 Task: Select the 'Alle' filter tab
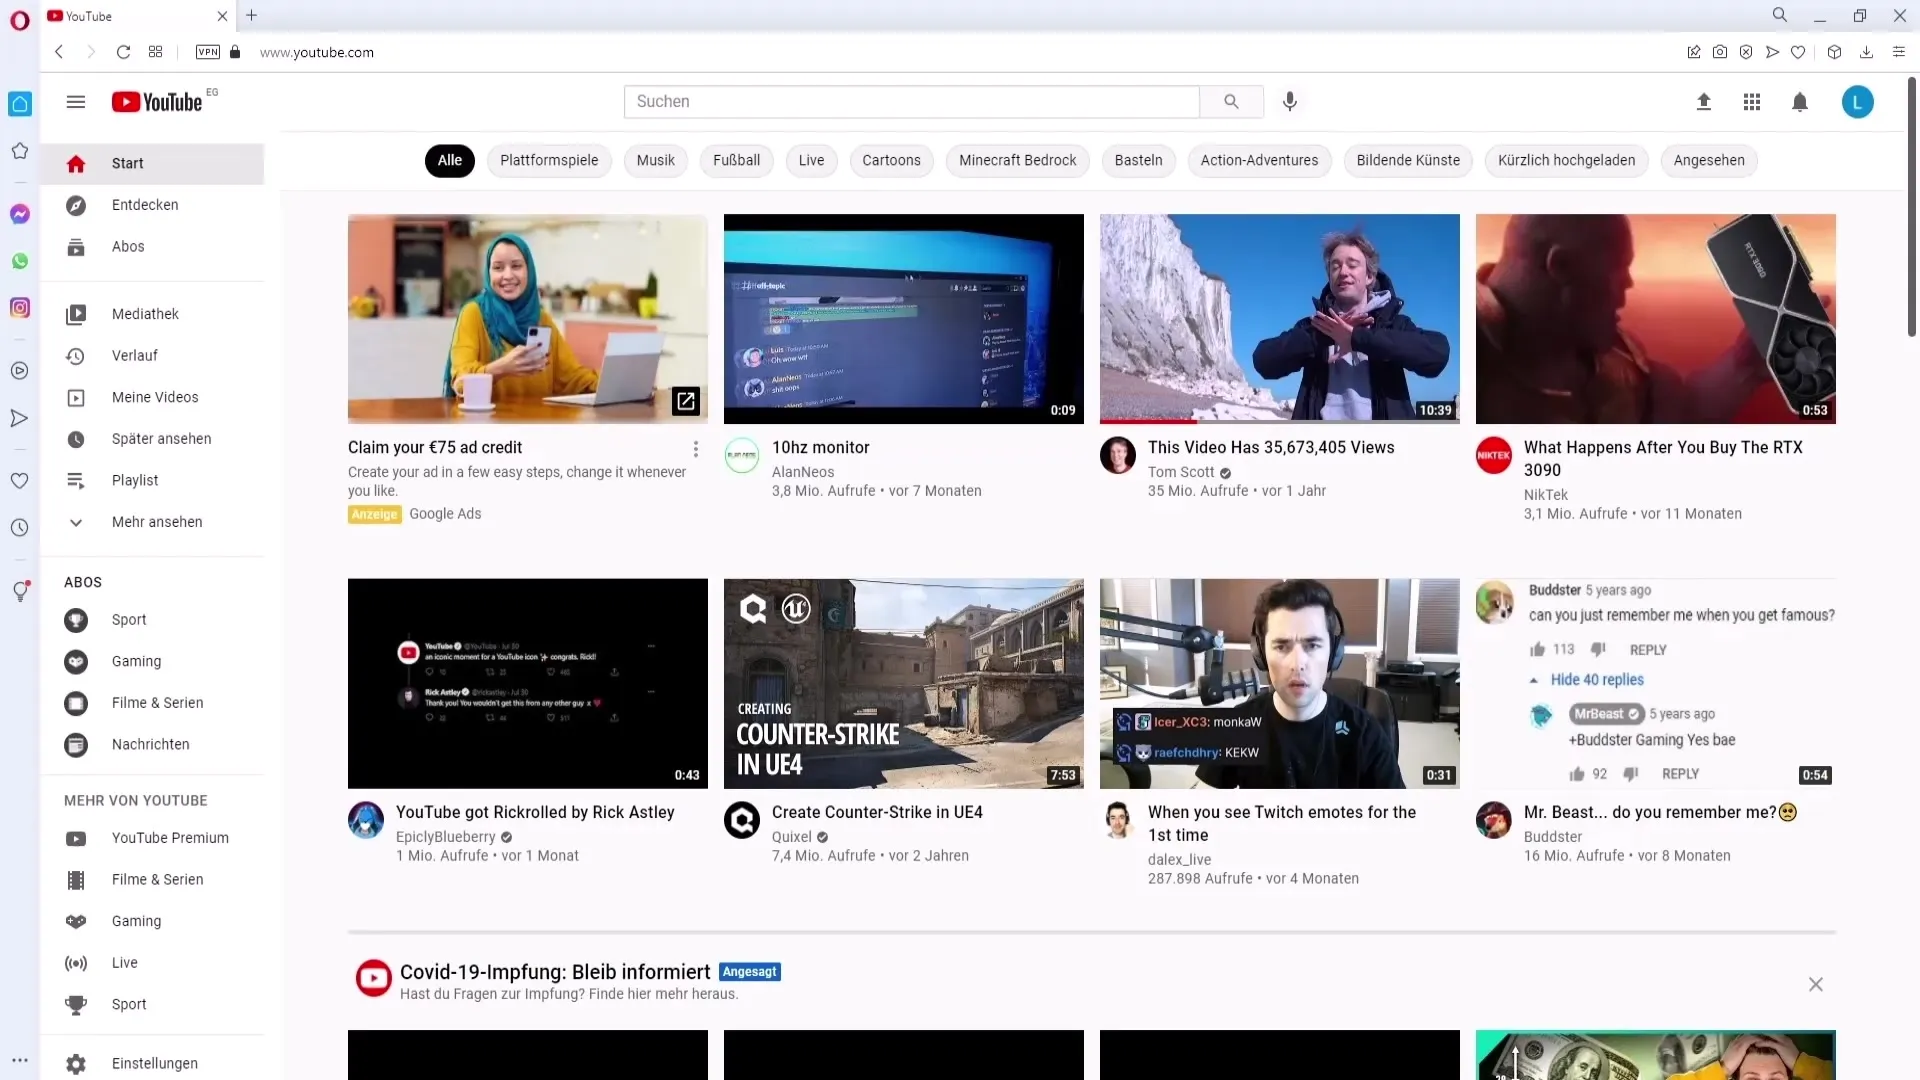point(448,160)
